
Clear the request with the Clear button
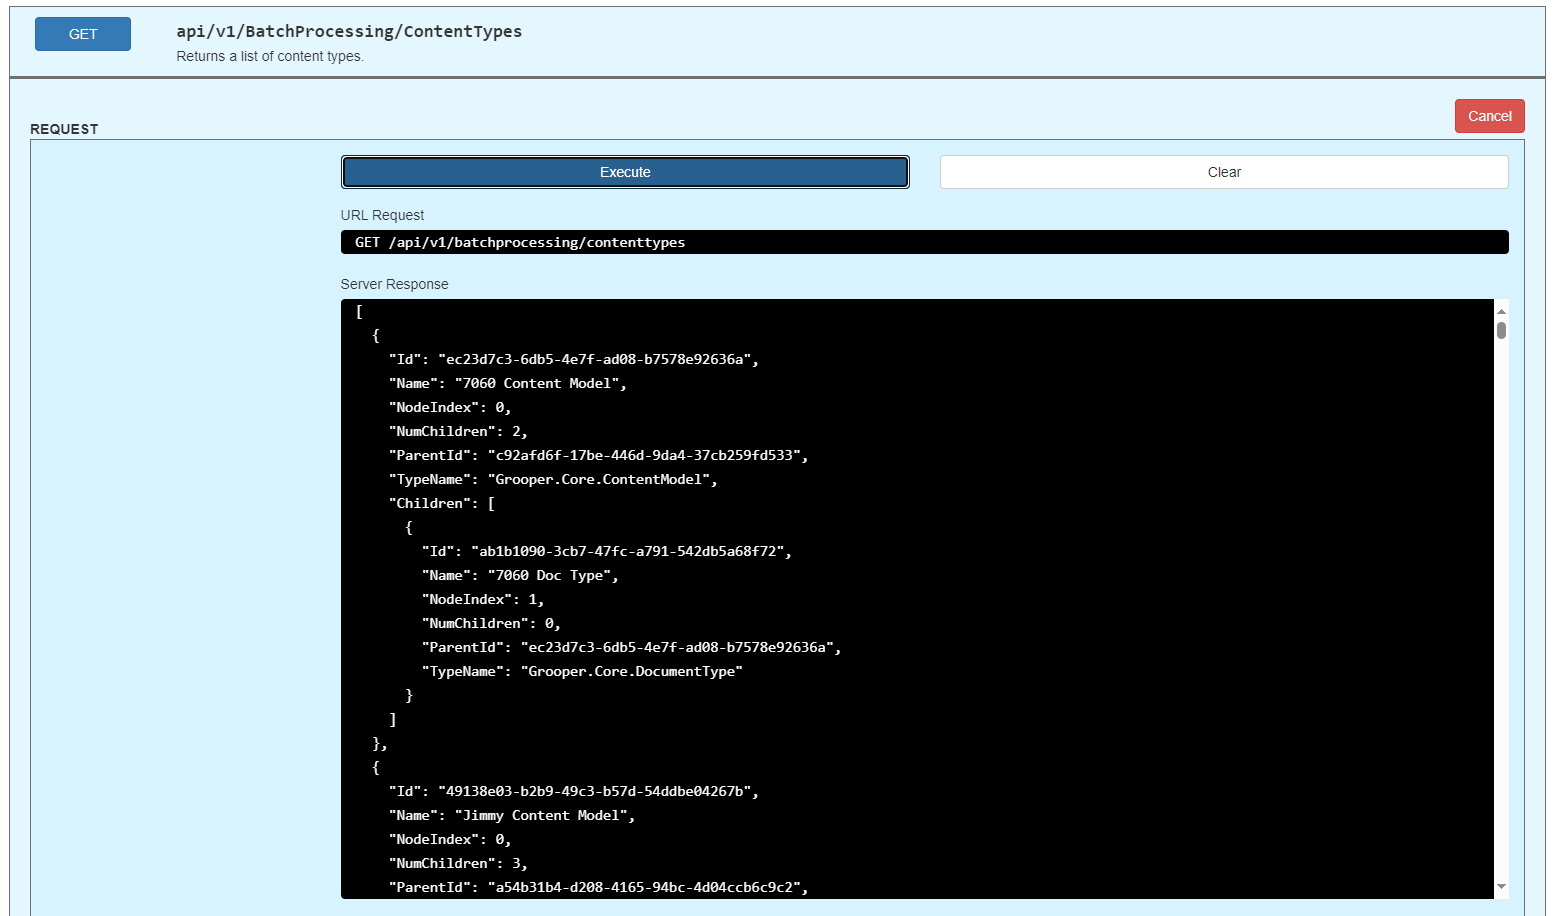[1223, 172]
